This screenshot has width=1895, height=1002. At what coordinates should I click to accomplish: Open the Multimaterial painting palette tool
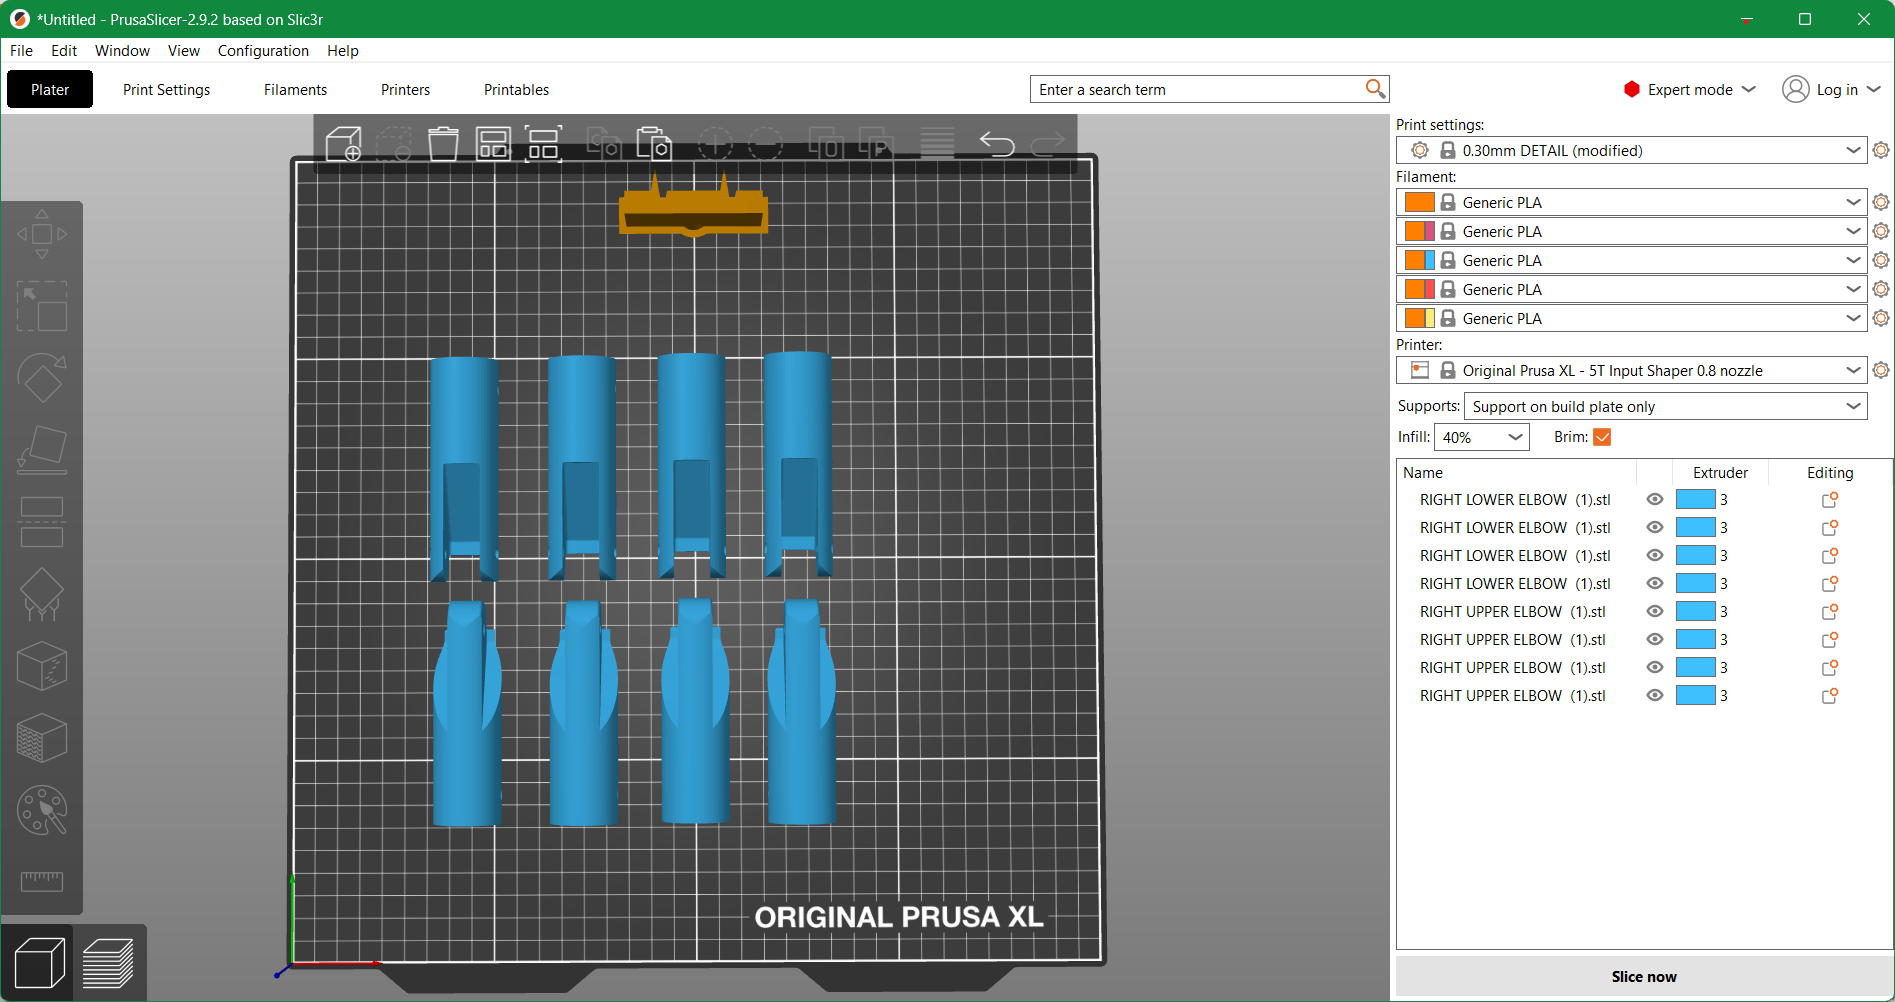click(42, 810)
